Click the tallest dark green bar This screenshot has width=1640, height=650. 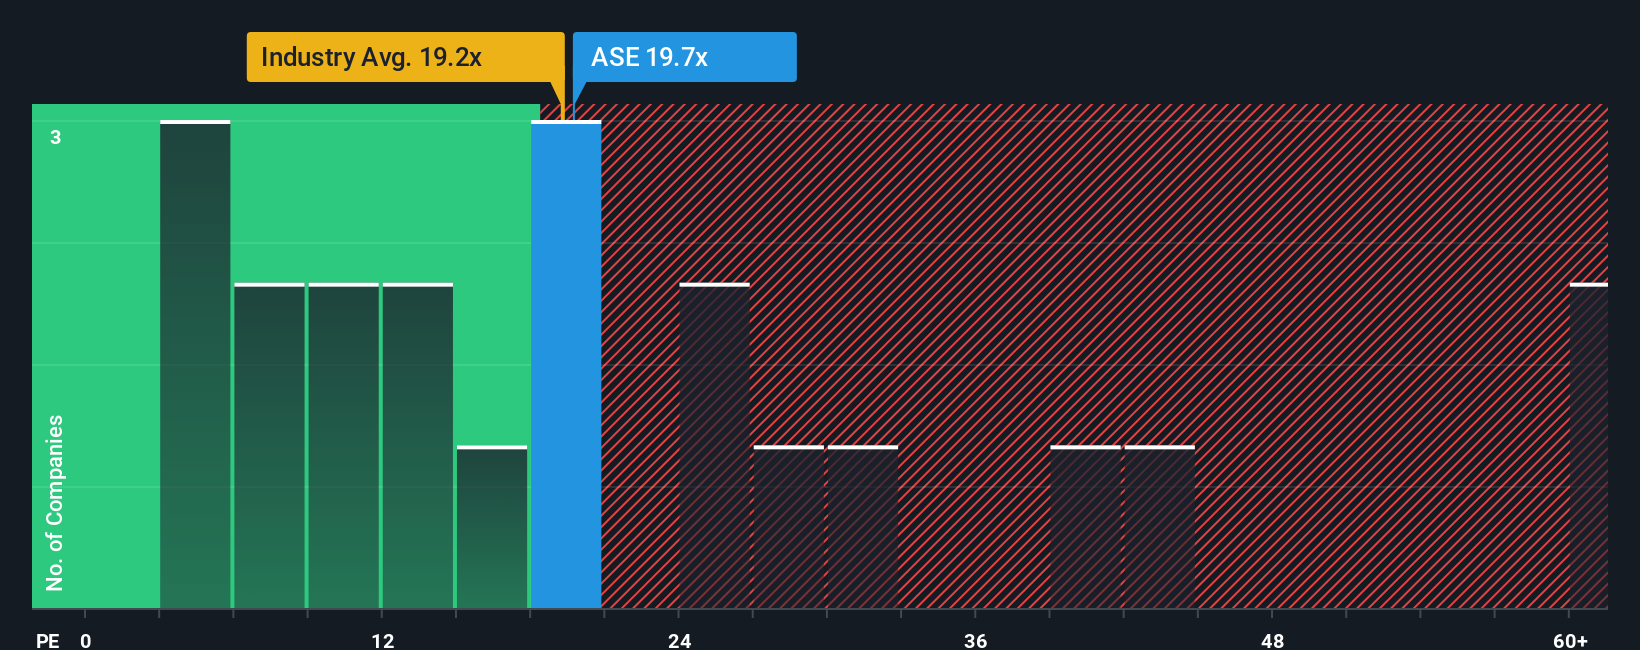(x=195, y=365)
